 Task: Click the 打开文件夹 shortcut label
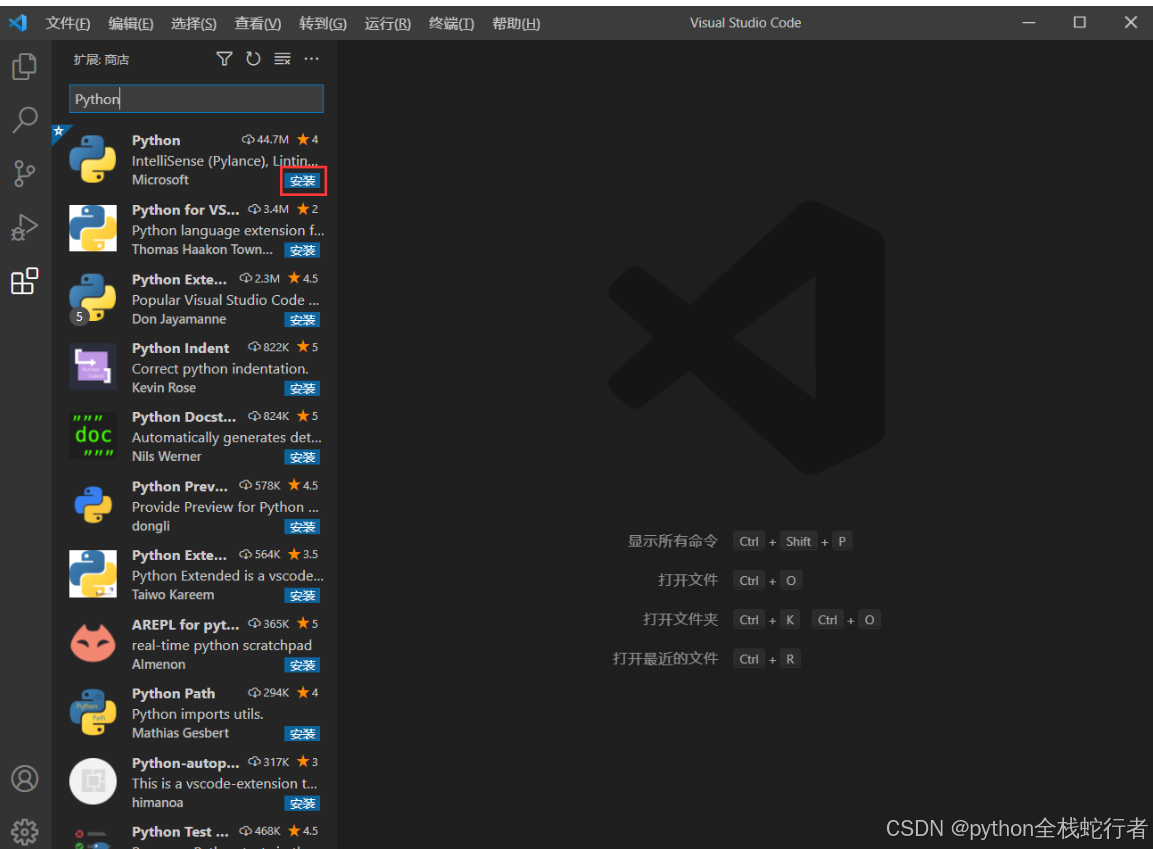[680, 619]
